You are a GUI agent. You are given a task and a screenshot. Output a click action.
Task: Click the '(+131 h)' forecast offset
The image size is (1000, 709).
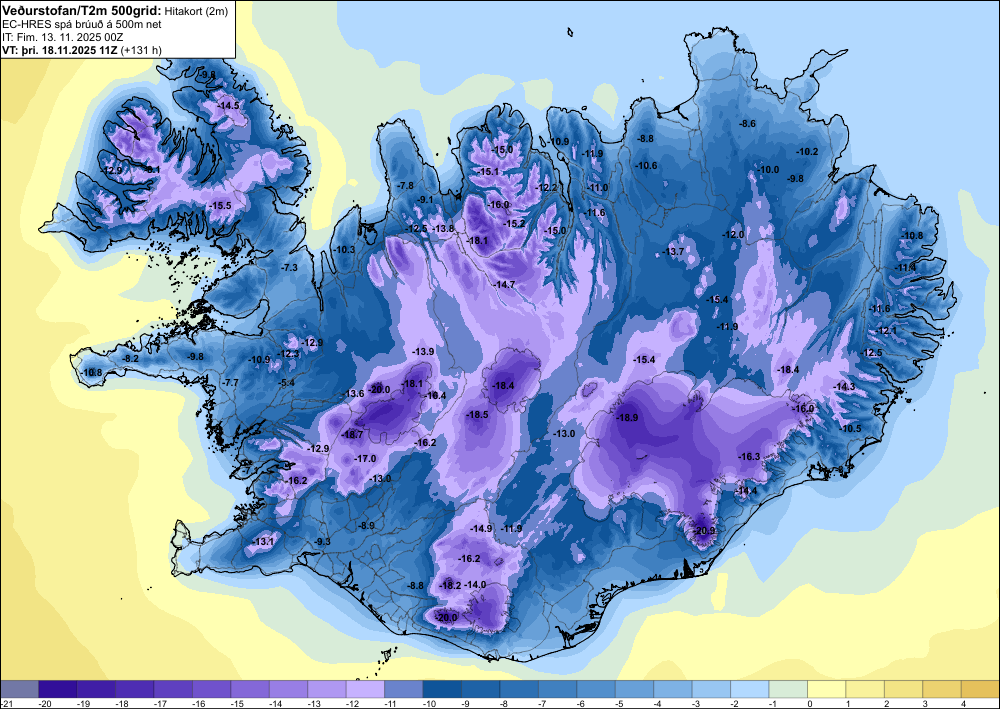pyautogui.click(x=141, y=50)
